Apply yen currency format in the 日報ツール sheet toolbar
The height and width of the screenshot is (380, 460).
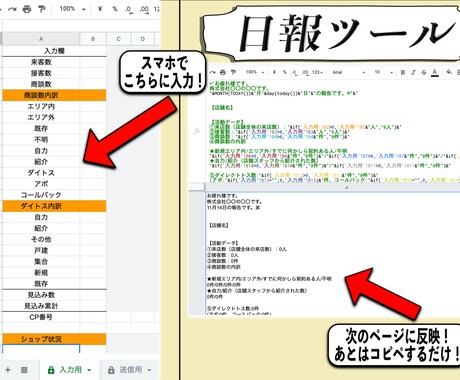pos(274,72)
